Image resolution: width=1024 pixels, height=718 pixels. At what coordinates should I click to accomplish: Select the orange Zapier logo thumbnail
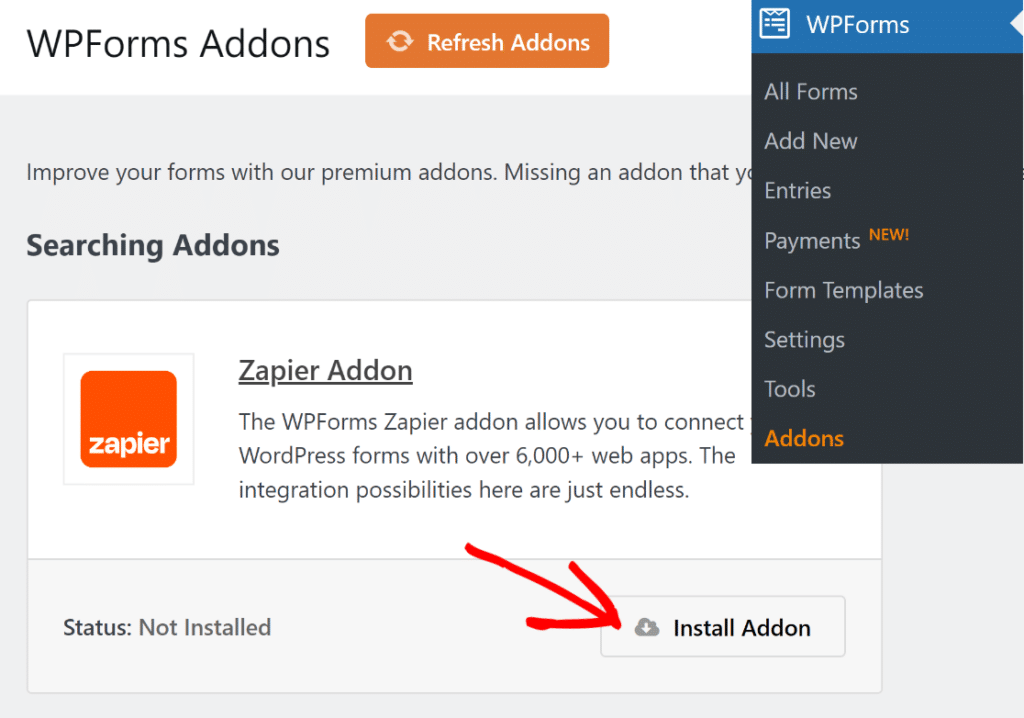pos(128,419)
